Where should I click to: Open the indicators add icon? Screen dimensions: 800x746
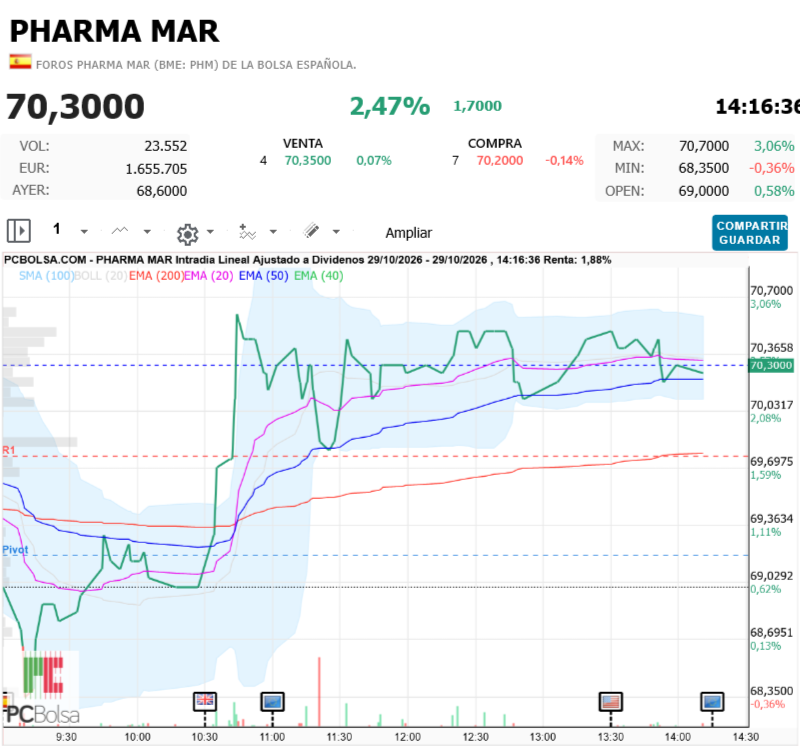[247, 232]
